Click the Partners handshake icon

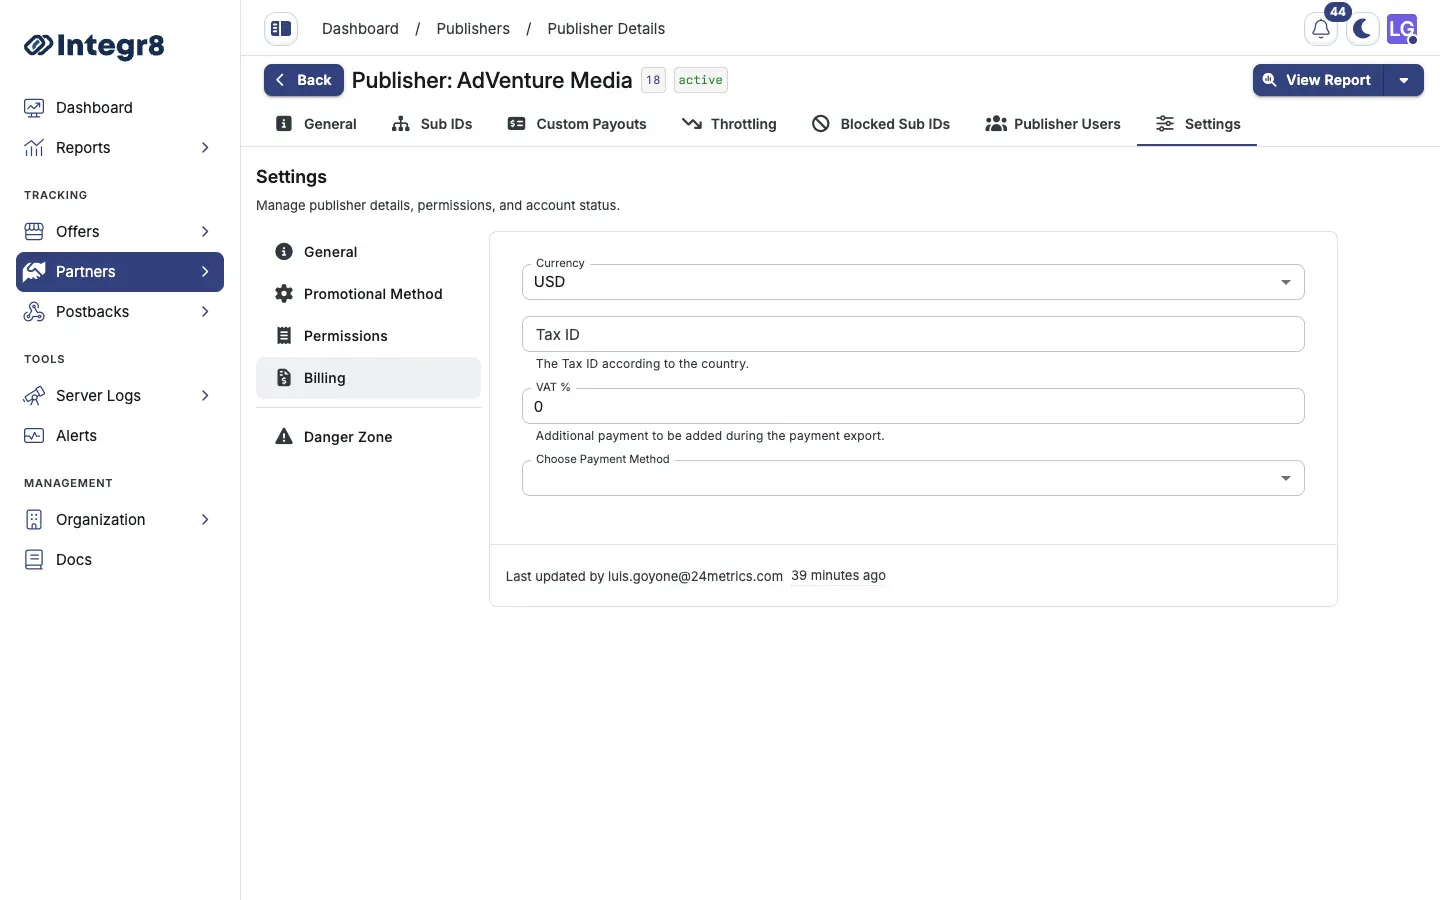click(34, 272)
